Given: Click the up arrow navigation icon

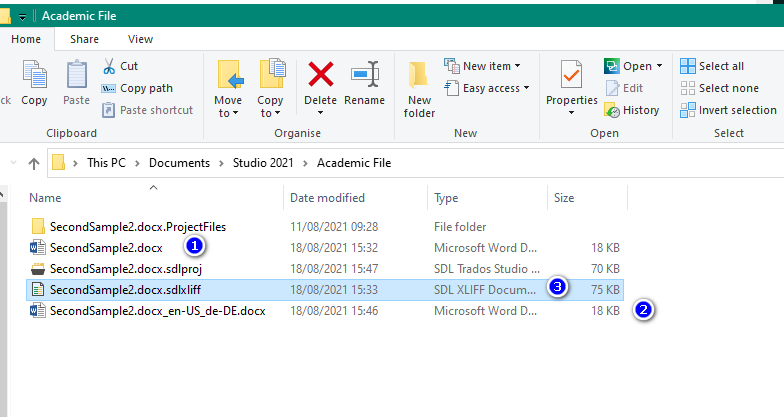Looking at the screenshot, I should [34, 162].
